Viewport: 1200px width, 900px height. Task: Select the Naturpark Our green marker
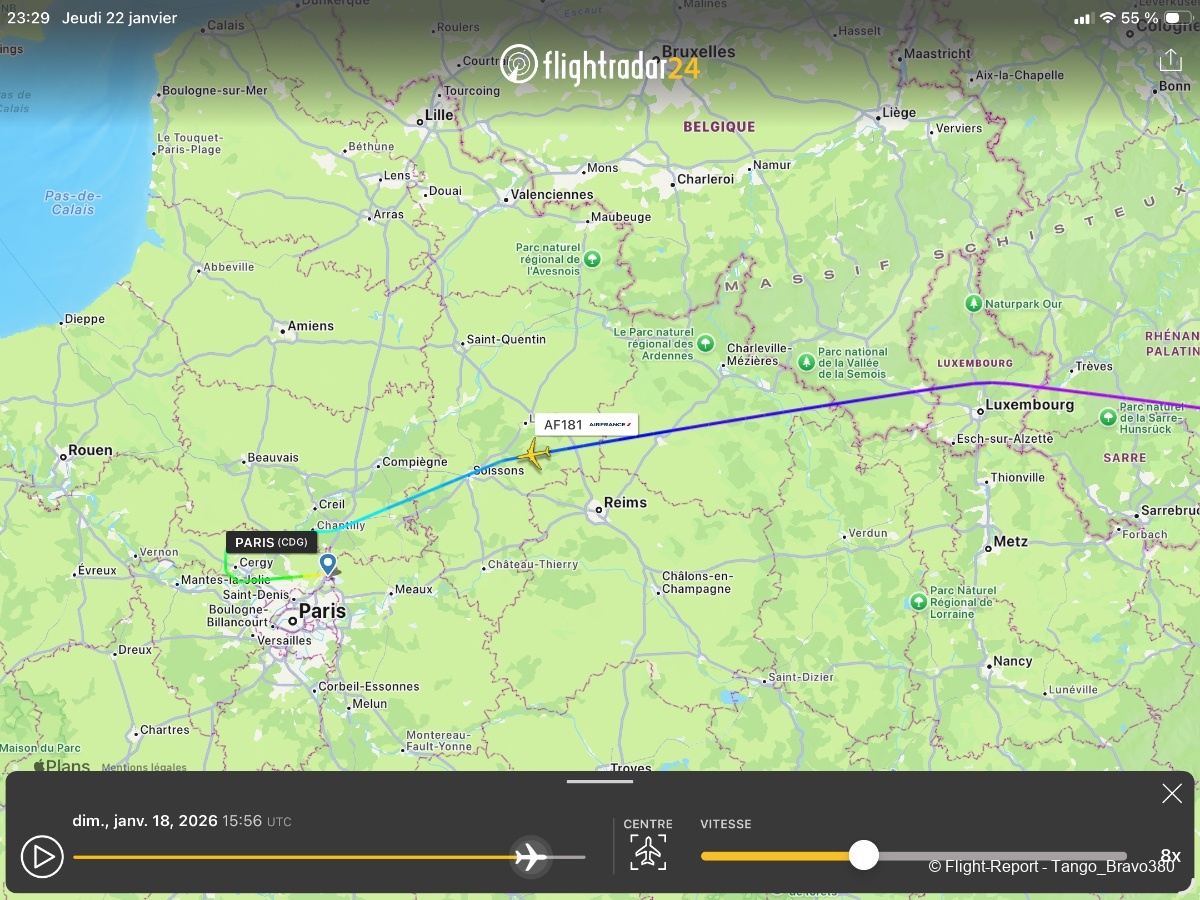pyautogui.click(x=973, y=303)
